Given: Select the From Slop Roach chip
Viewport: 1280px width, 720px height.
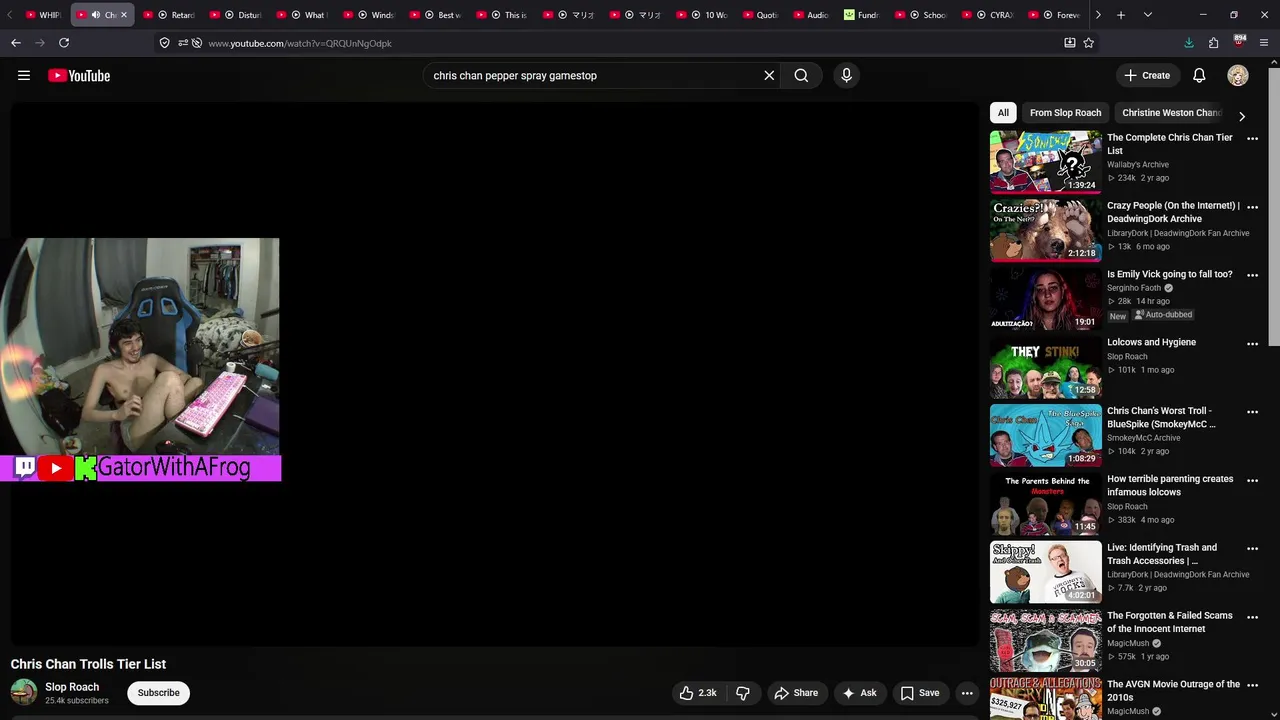Looking at the screenshot, I should (1065, 113).
